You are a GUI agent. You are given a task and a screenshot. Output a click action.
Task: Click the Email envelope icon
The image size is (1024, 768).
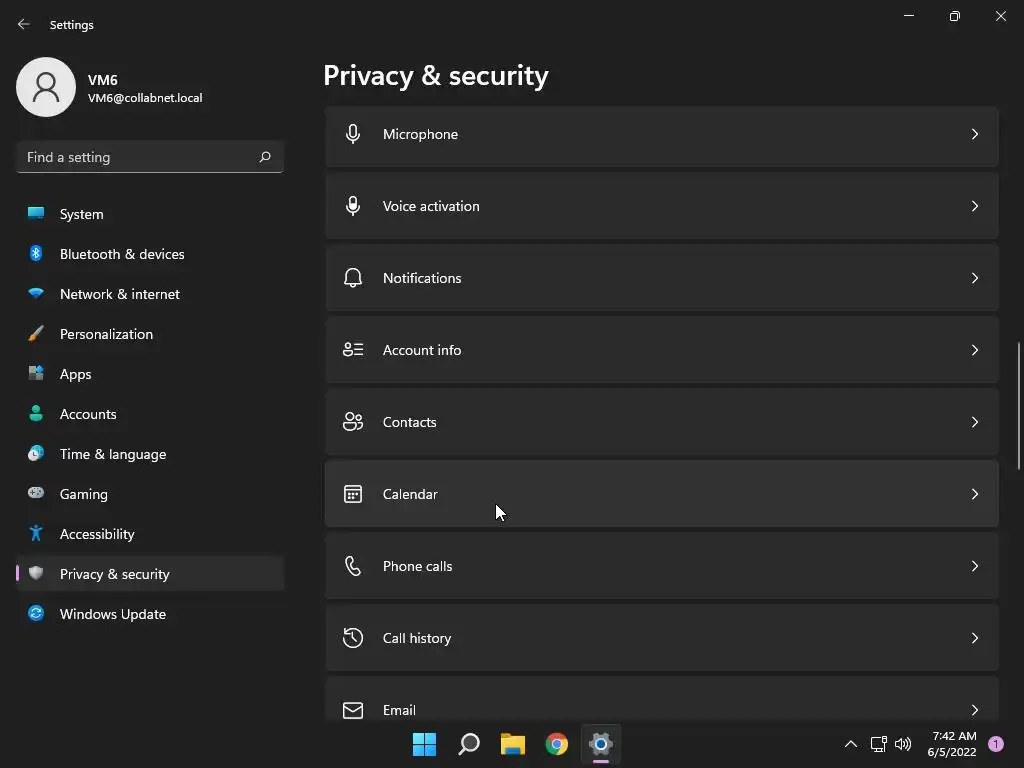353,710
